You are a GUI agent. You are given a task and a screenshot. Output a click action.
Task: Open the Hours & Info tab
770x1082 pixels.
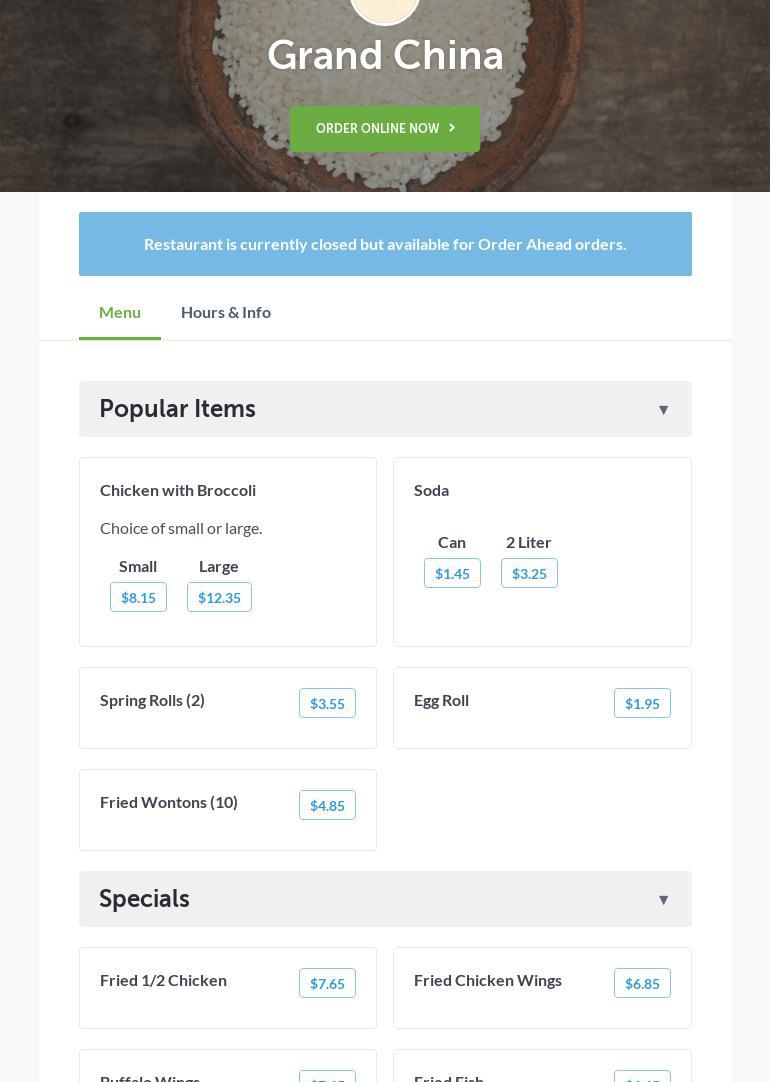[x=226, y=312]
